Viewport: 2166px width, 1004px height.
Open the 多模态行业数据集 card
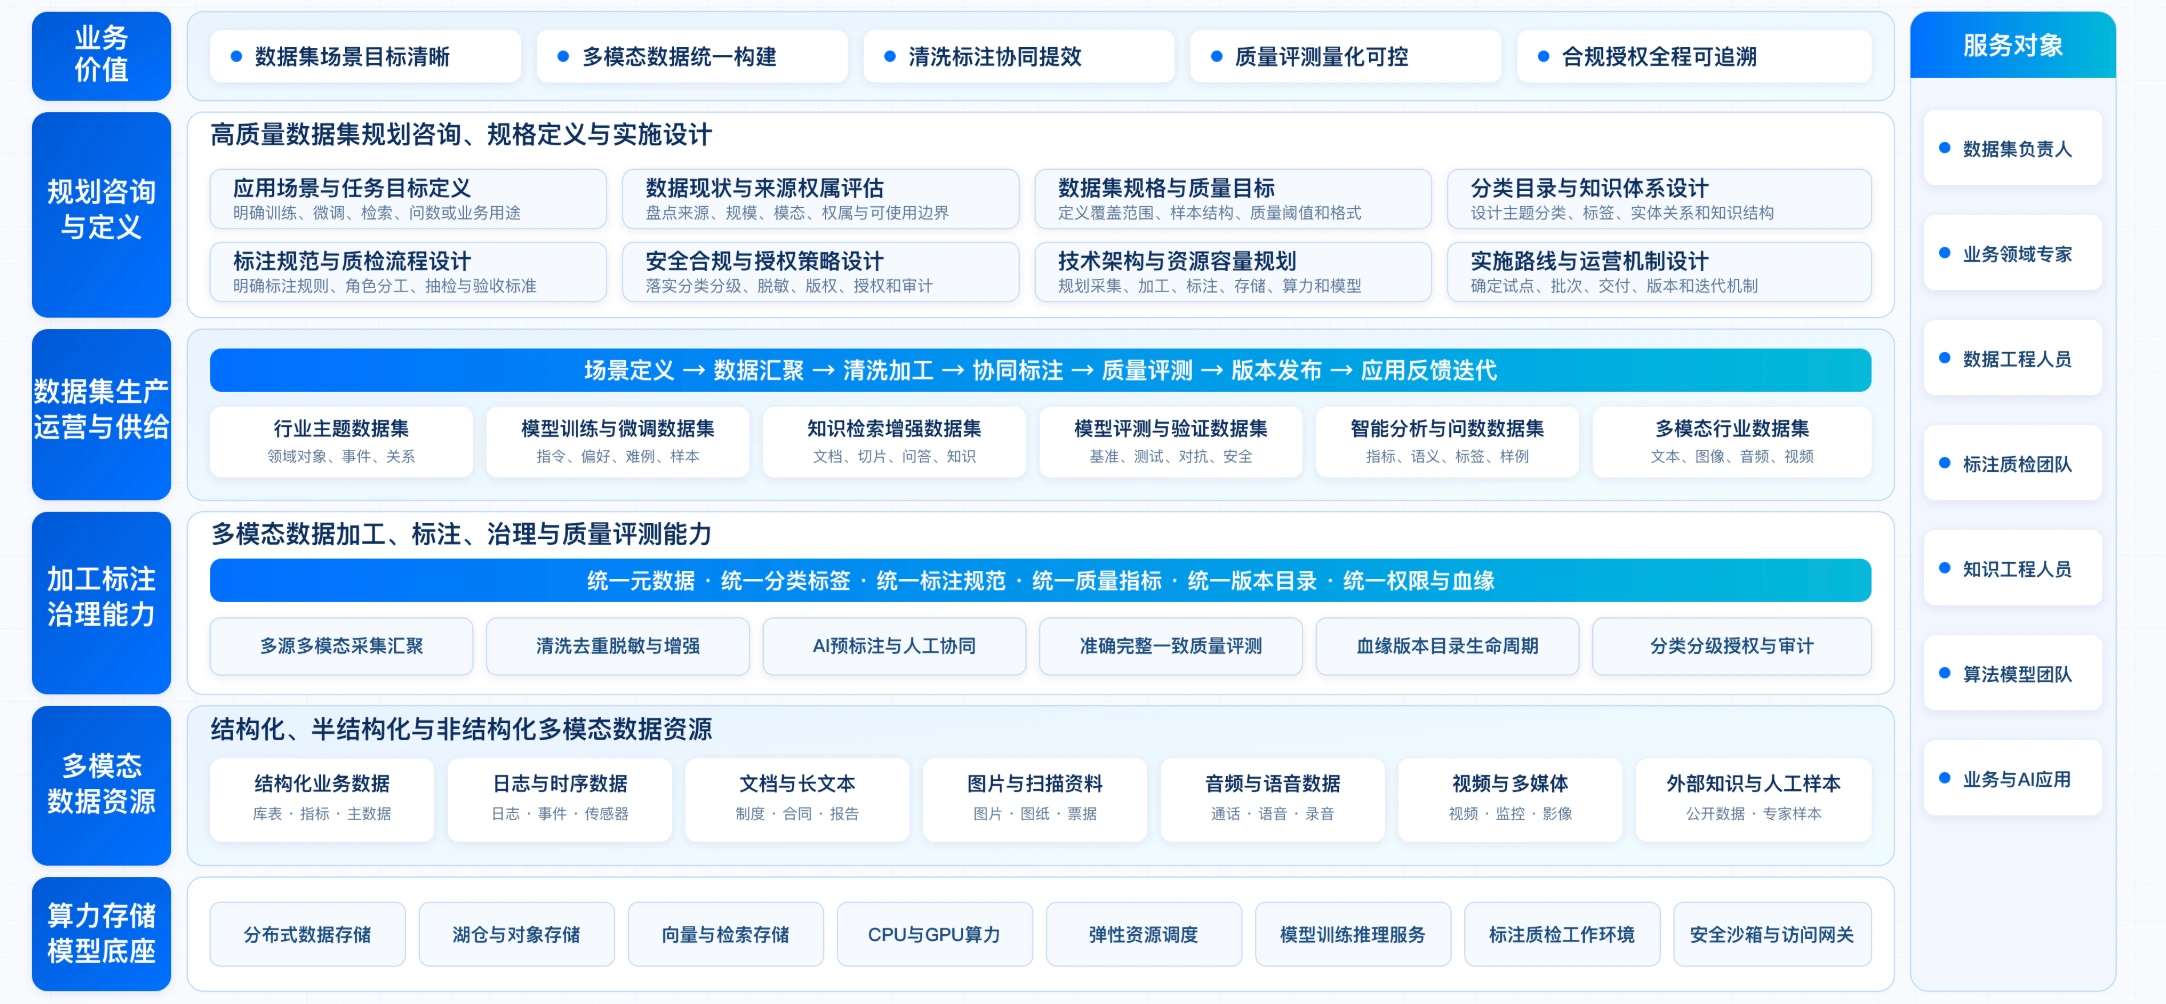[1732, 441]
